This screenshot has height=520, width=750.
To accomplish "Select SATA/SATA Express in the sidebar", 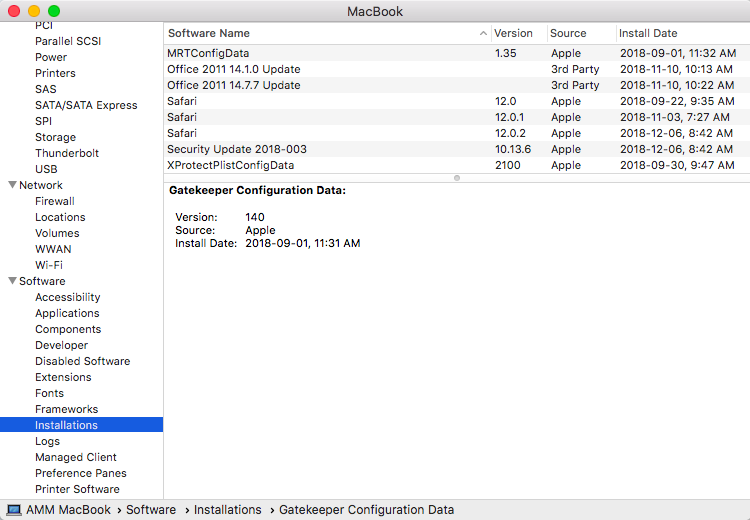I will pos(86,105).
